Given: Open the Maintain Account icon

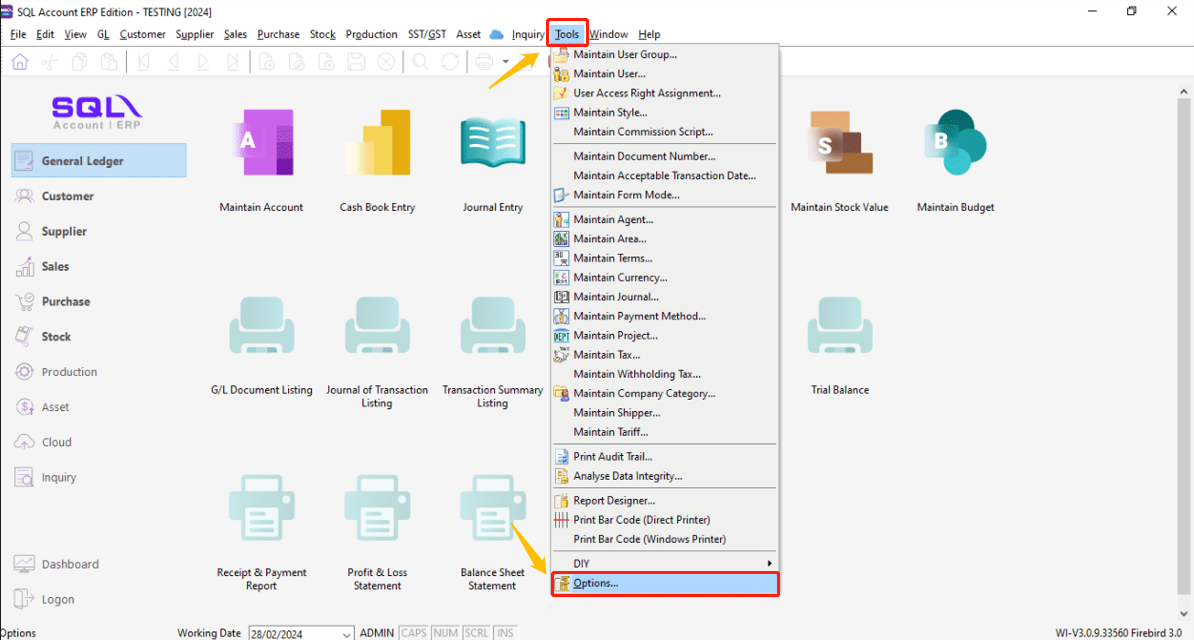Looking at the screenshot, I should click(x=261, y=145).
